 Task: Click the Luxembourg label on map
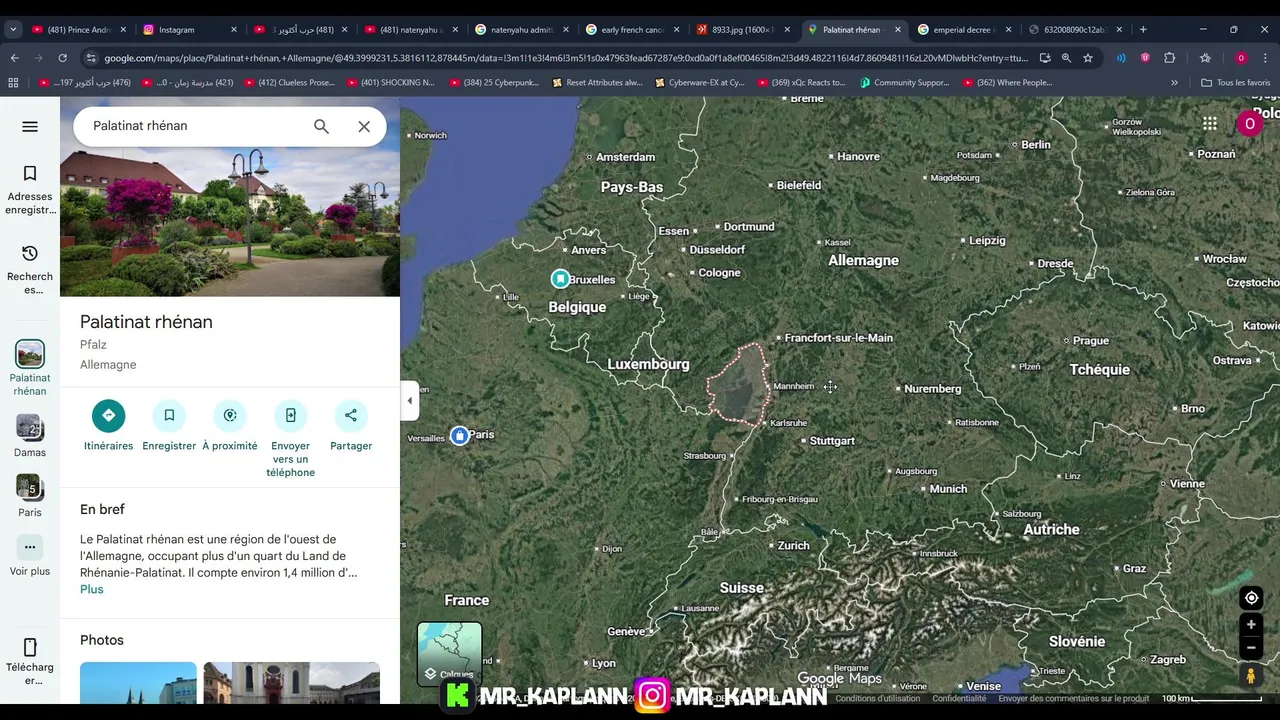pyautogui.click(x=648, y=364)
